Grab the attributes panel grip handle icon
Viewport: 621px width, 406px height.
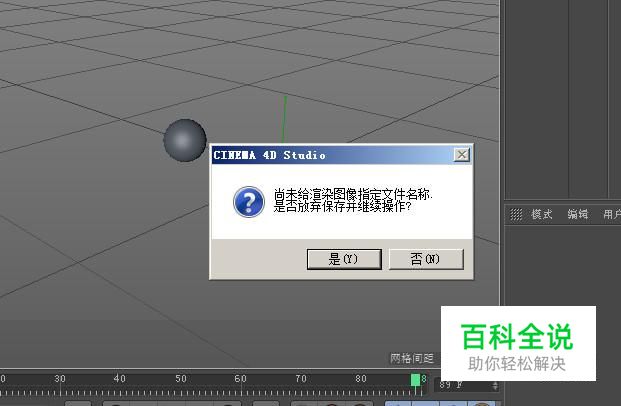coord(516,214)
